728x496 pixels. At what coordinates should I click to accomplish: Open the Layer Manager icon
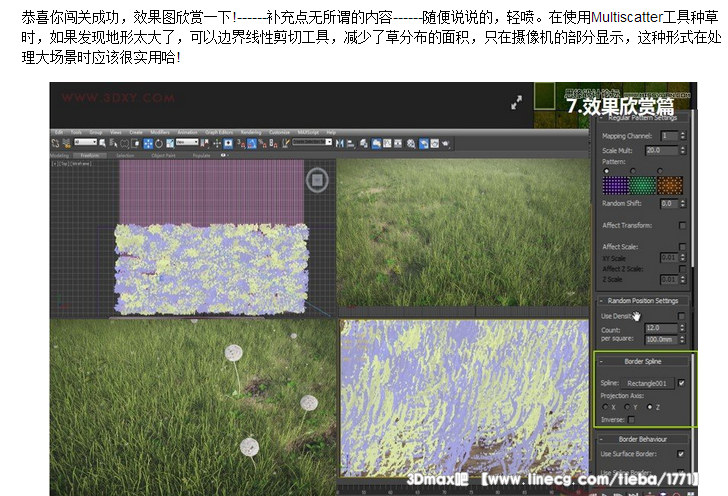click(364, 143)
